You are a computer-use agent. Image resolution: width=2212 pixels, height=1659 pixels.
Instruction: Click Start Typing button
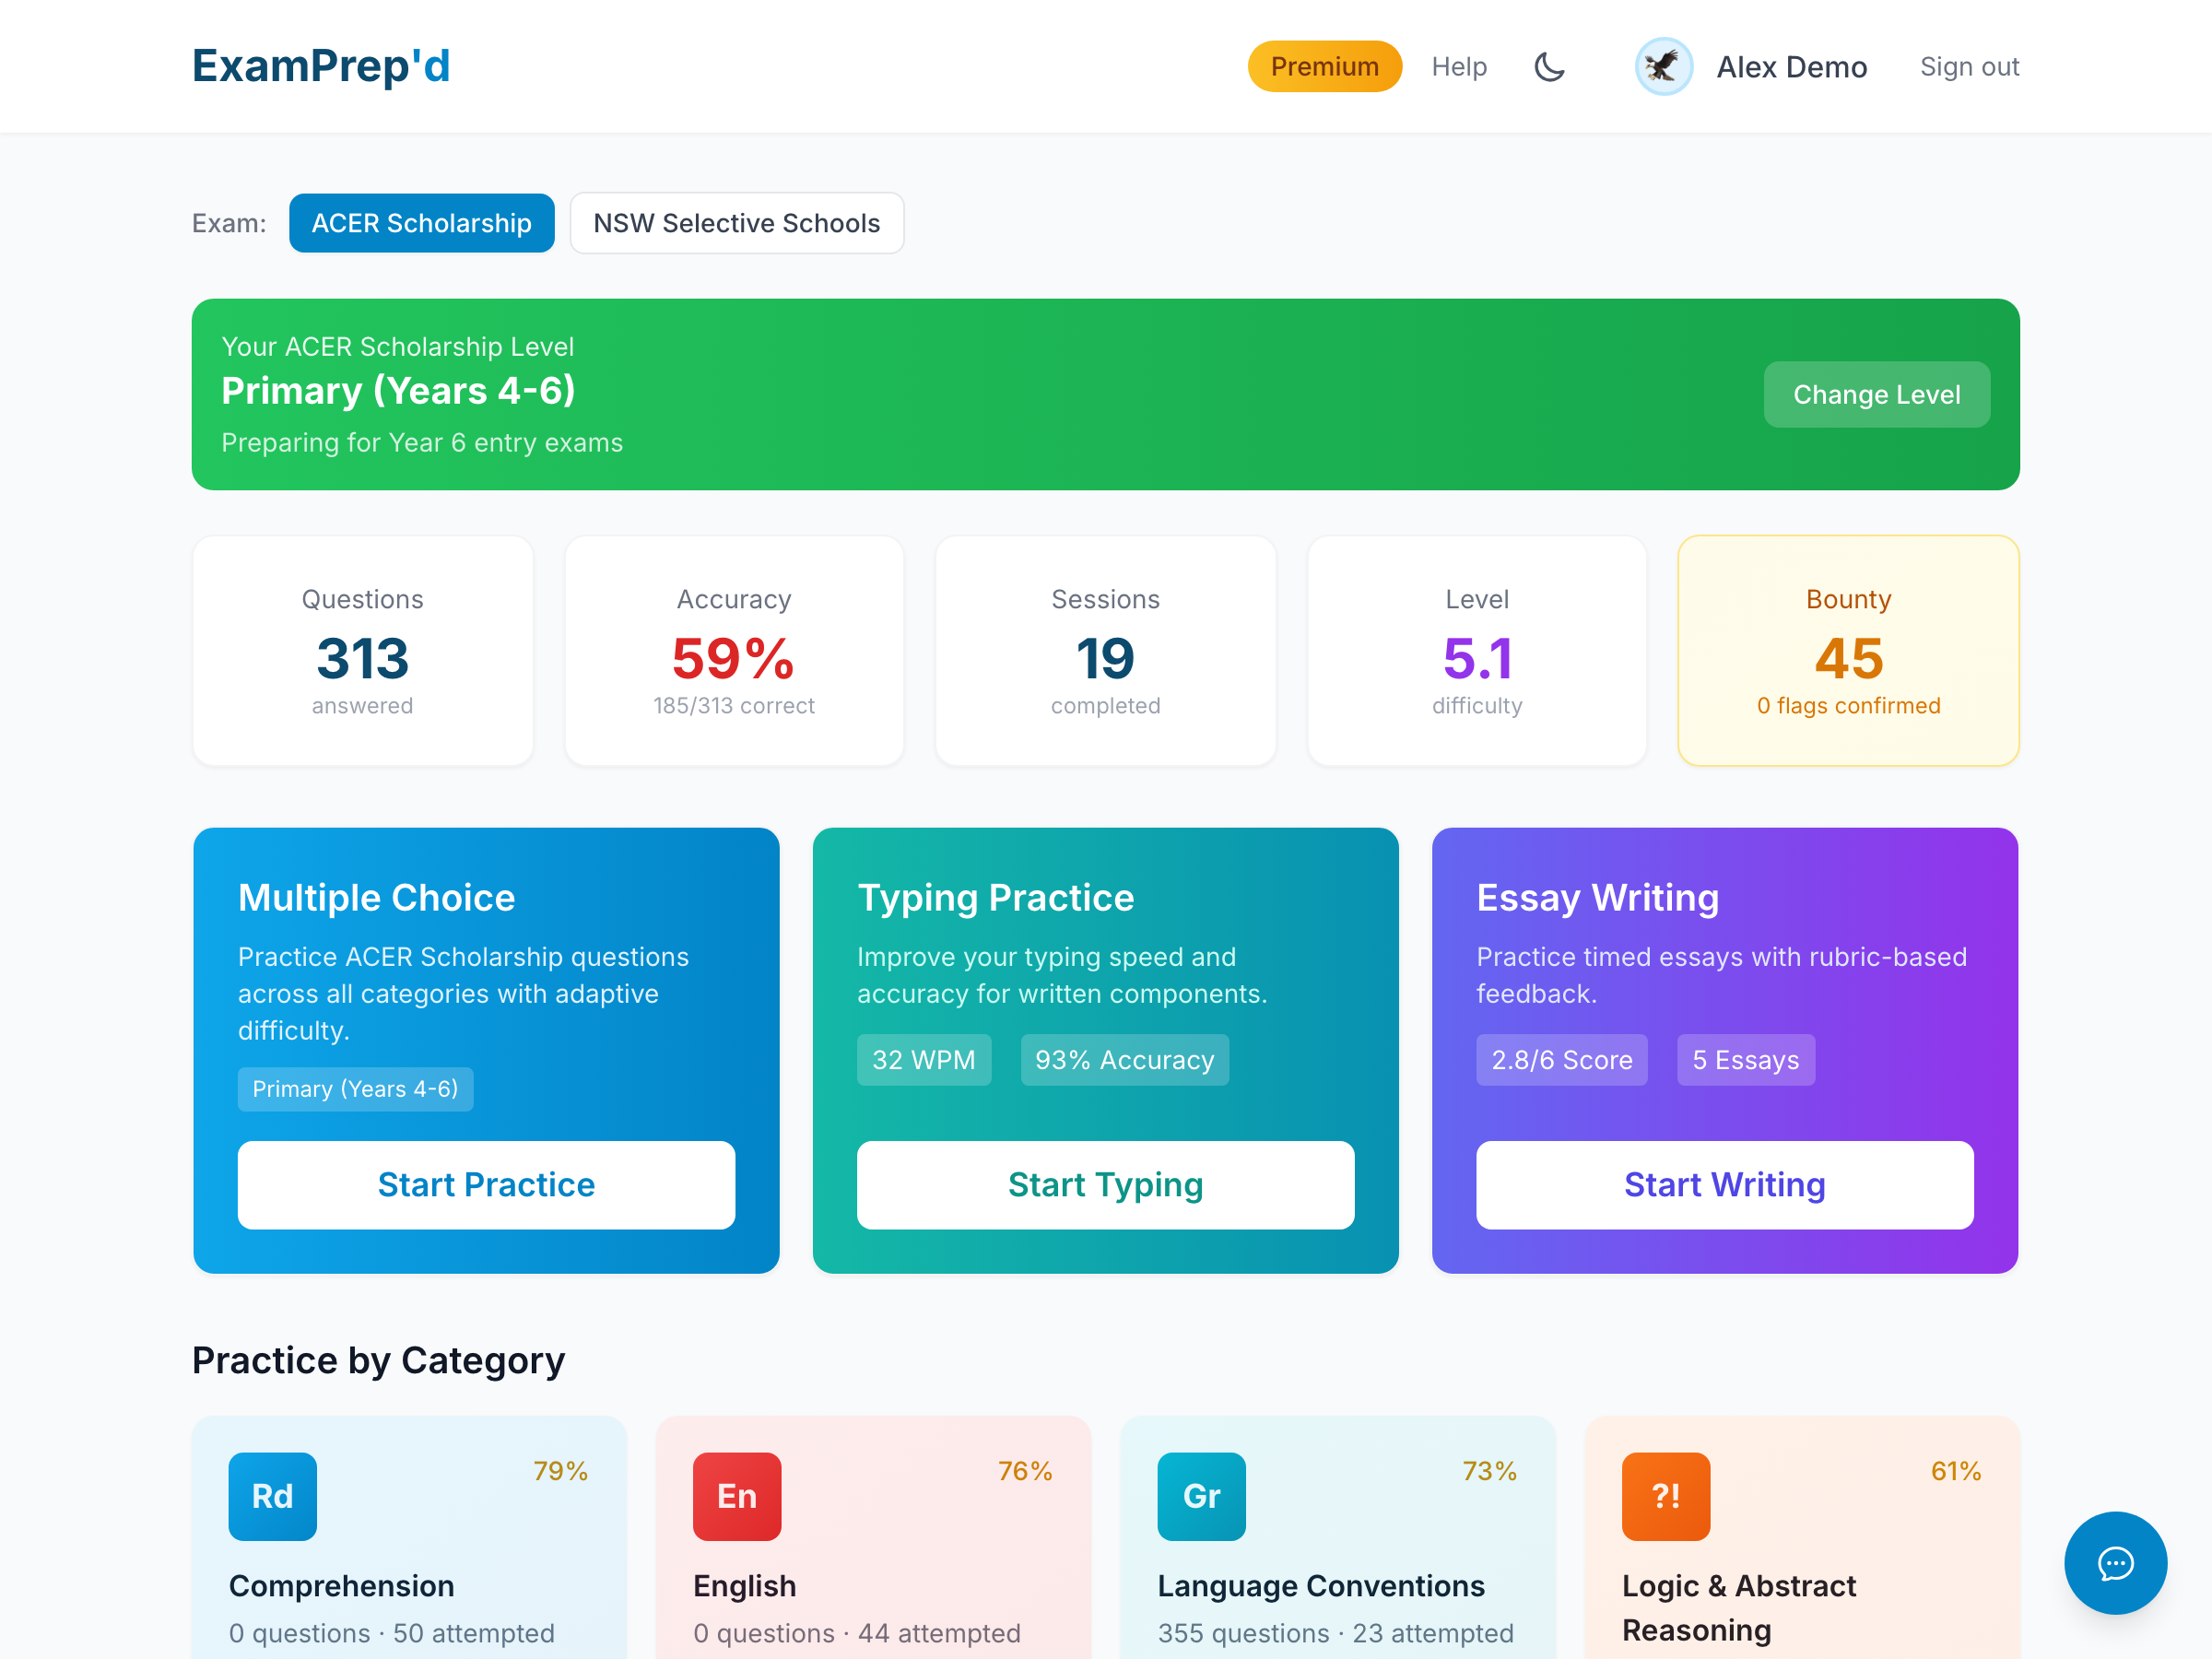click(1105, 1184)
